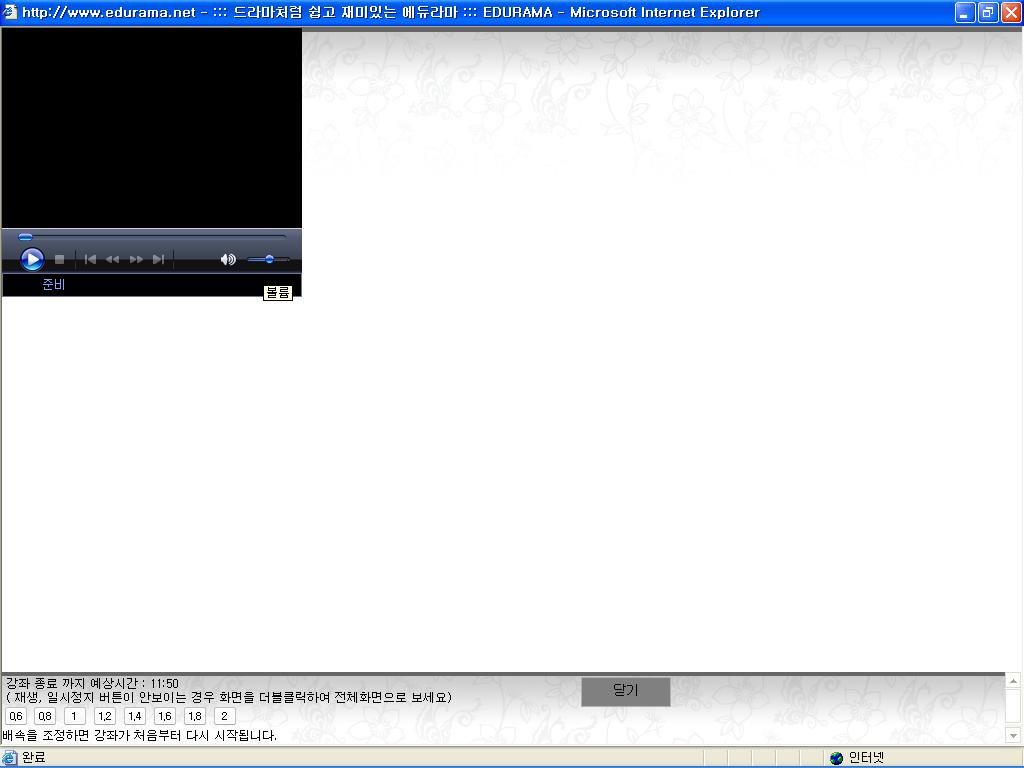1024x768 pixels.
Task: Click the video seek bar handle
Action: (x=25, y=236)
